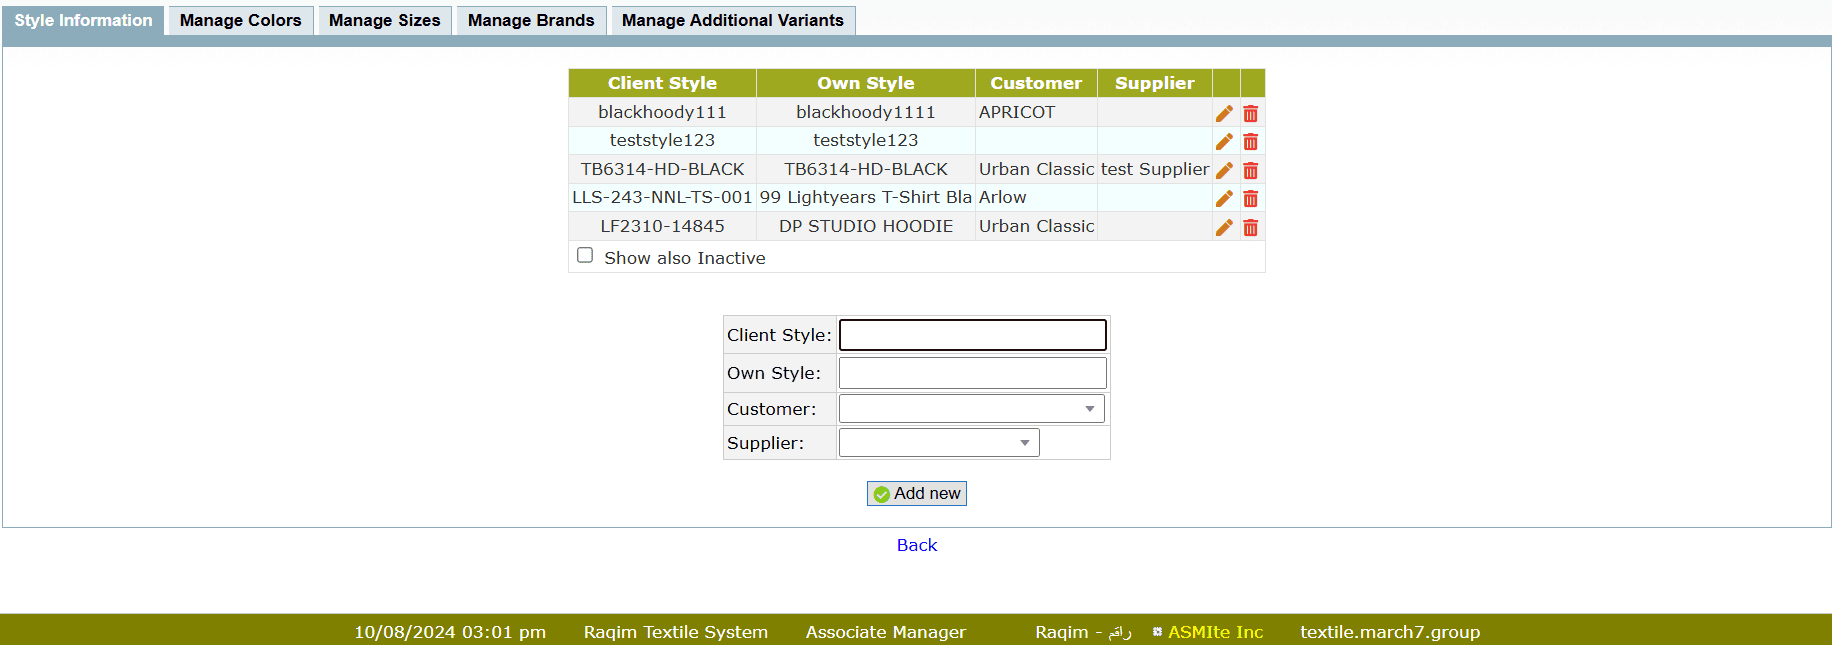Switch to the Manage Colors tab

(240, 20)
